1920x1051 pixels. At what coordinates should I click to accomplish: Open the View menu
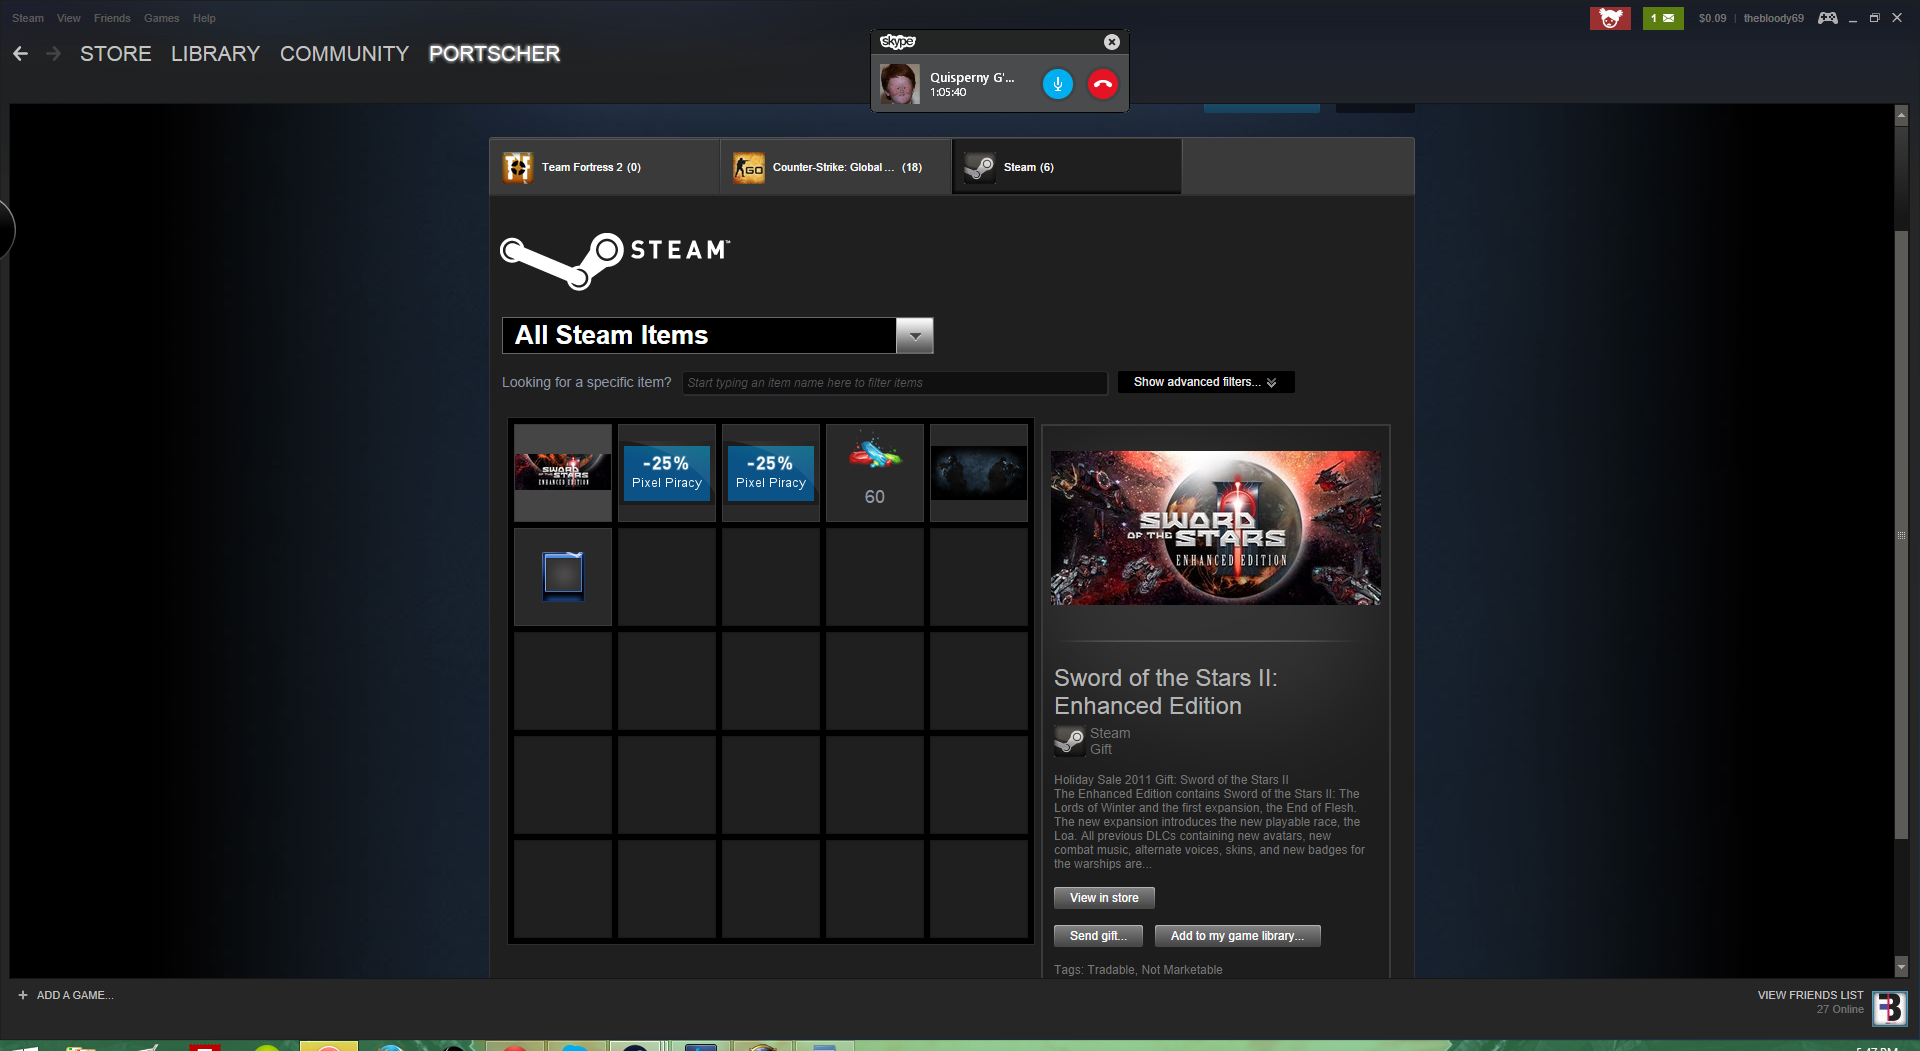[69, 18]
